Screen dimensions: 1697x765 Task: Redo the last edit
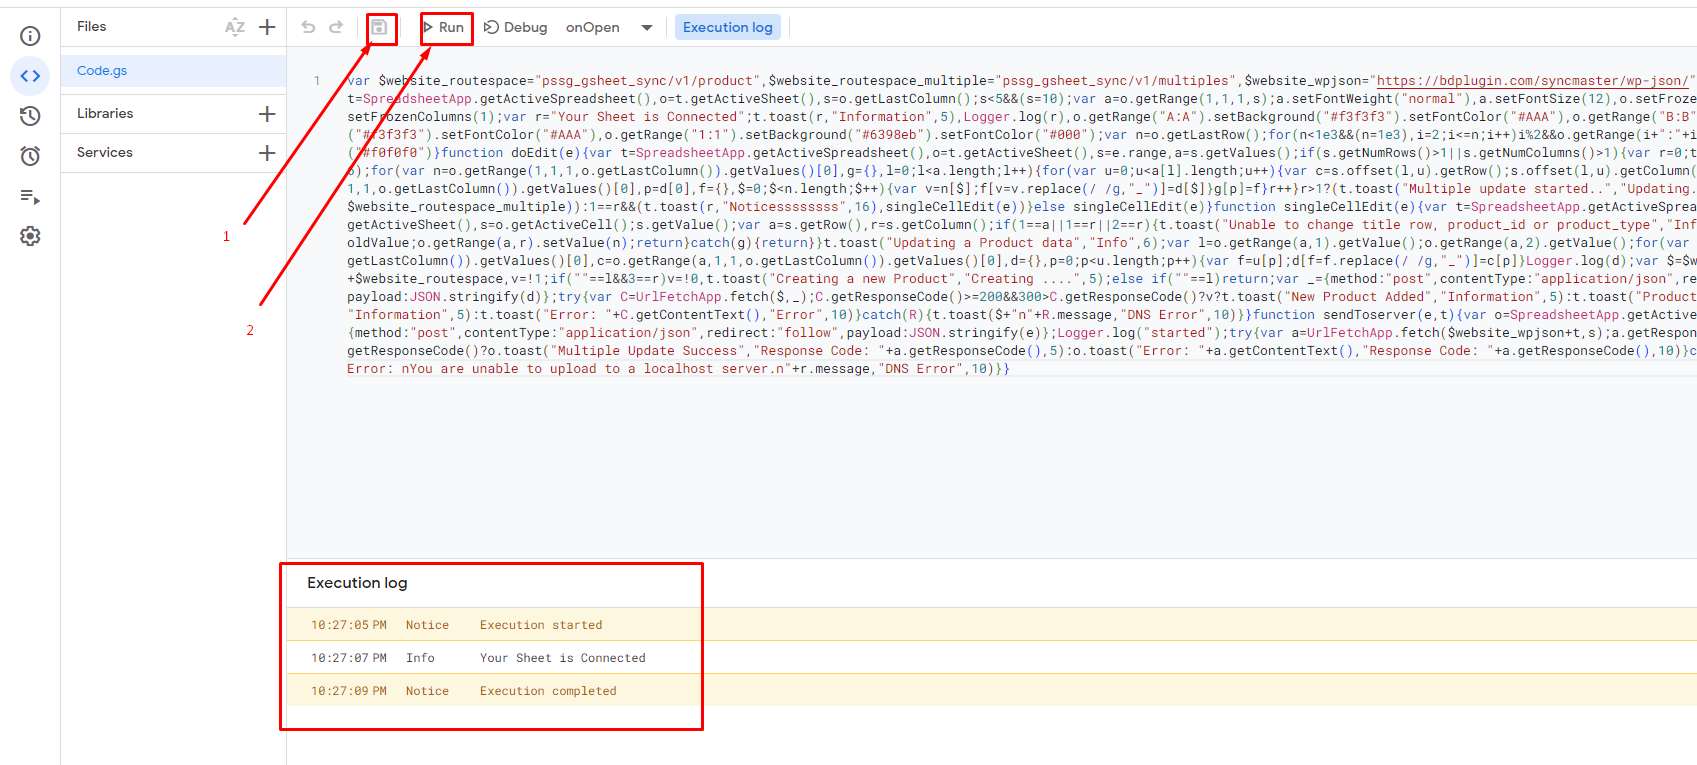(x=336, y=27)
